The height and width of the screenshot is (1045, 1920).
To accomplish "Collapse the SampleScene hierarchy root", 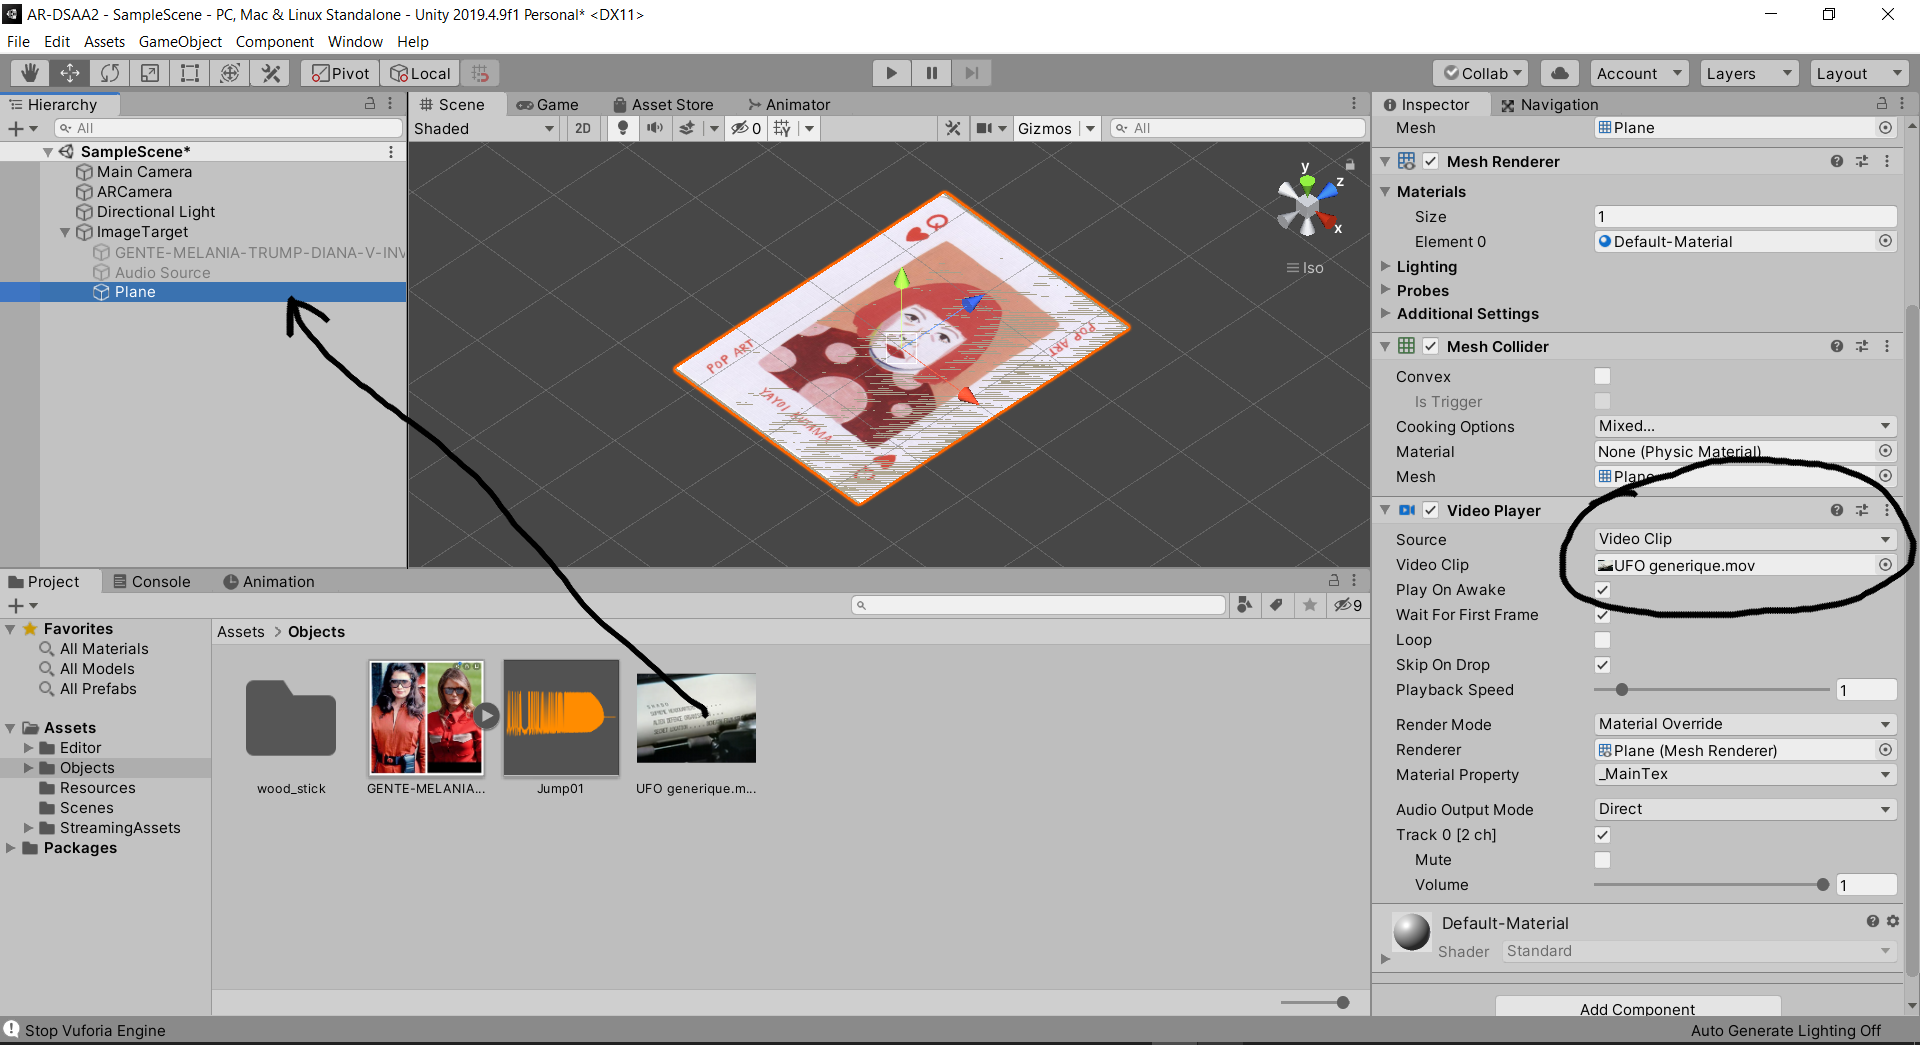I will click(x=47, y=152).
